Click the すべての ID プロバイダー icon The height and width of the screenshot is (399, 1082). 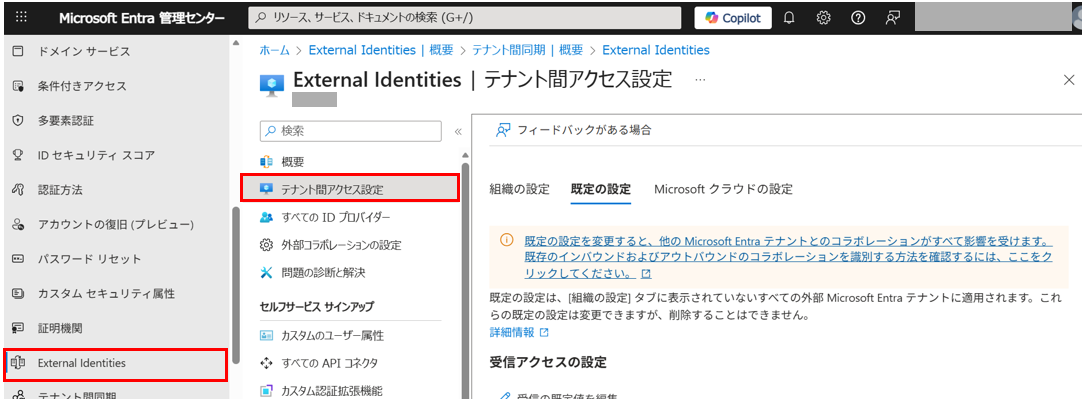[266, 217]
